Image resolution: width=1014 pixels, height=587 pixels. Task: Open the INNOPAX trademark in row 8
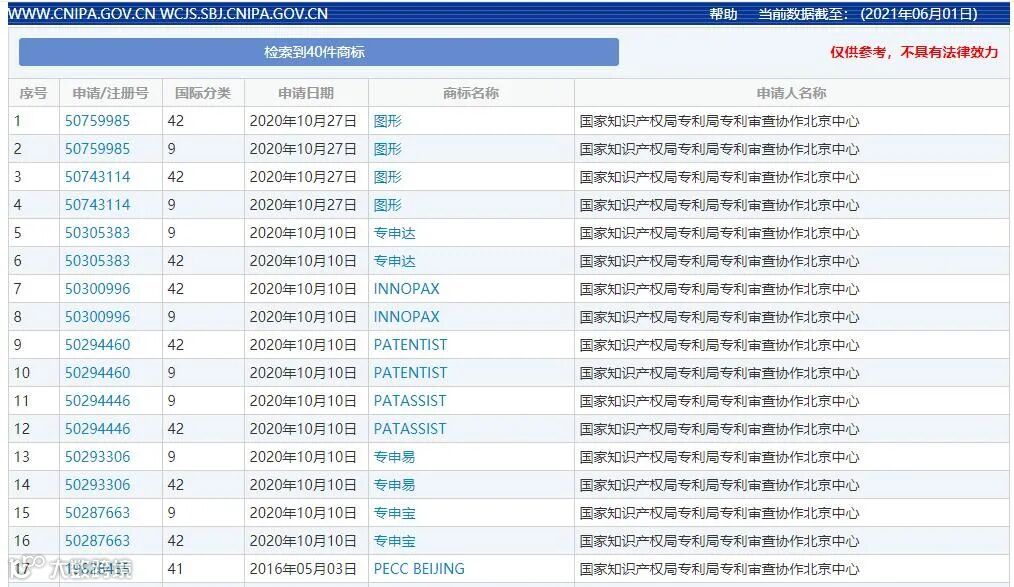coord(406,317)
